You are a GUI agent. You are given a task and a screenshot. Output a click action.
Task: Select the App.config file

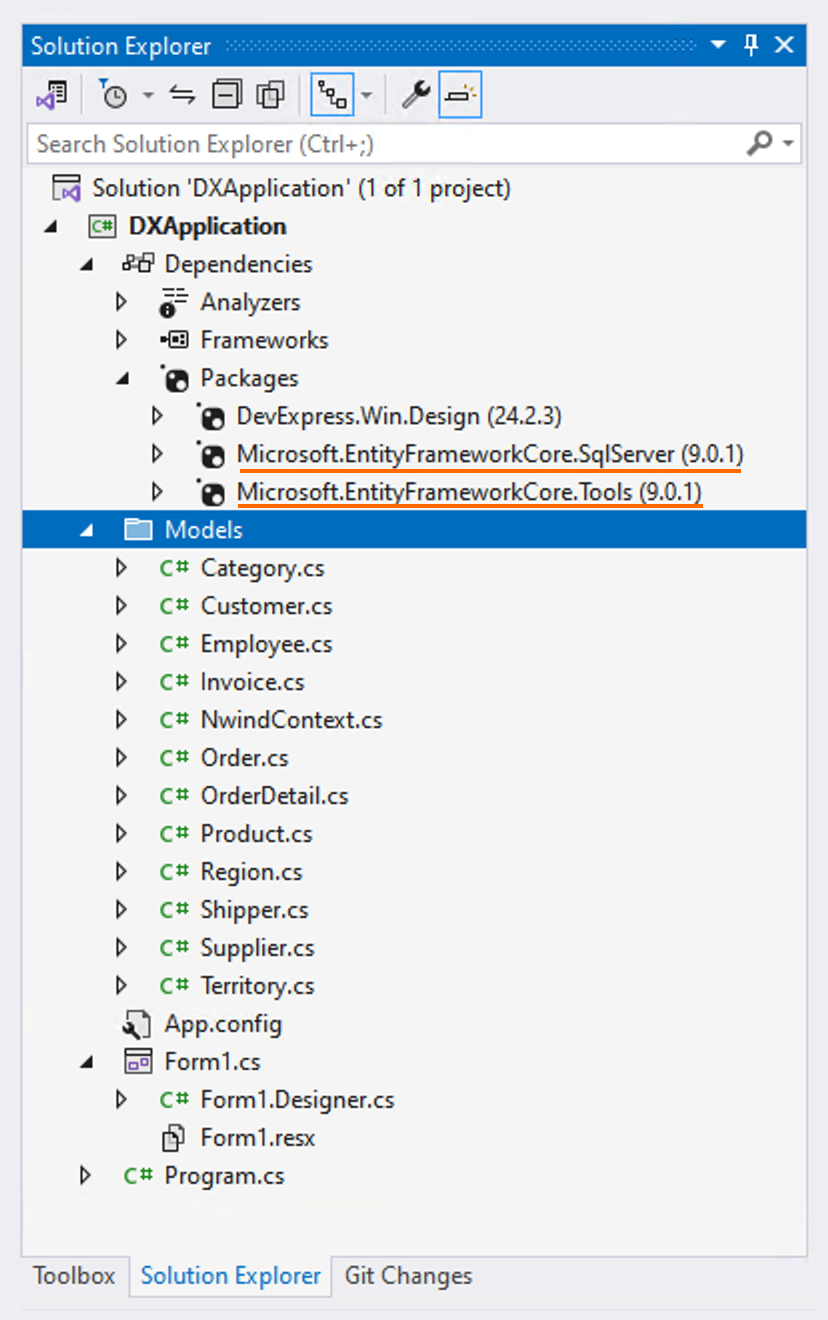[223, 1024]
